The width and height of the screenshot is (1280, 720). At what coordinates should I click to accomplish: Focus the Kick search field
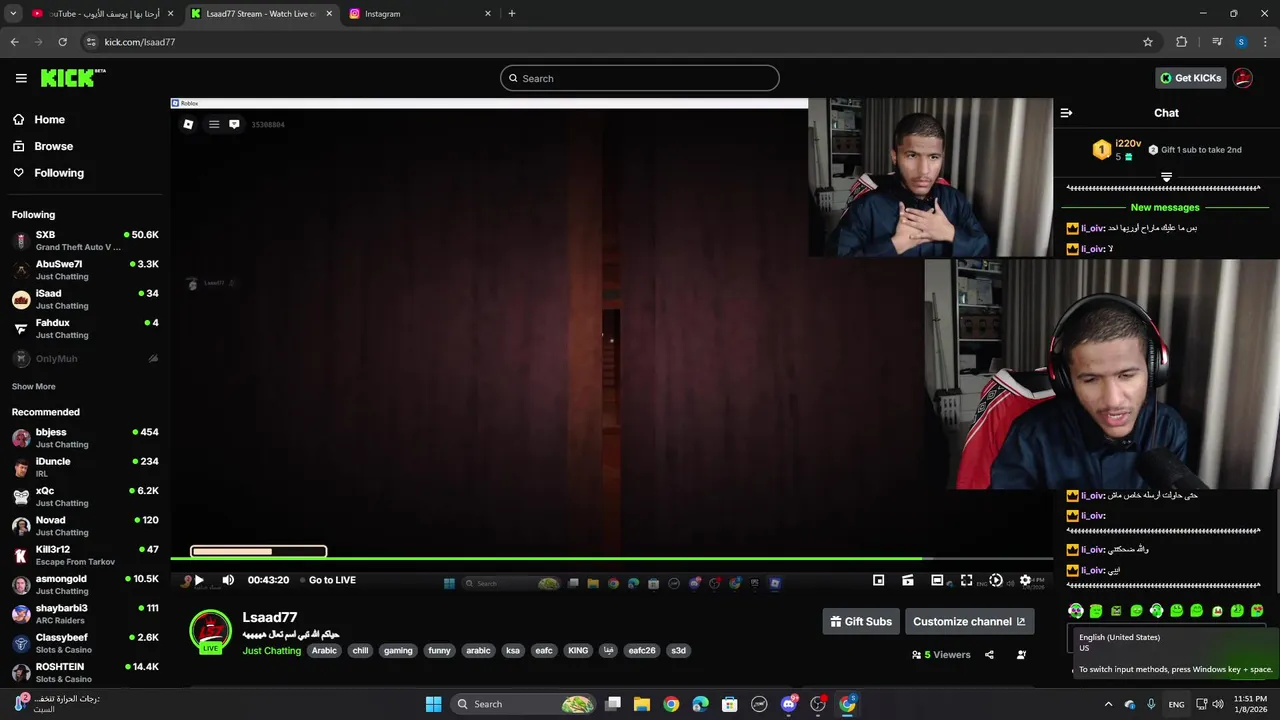pyautogui.click(x=640, y=78)
